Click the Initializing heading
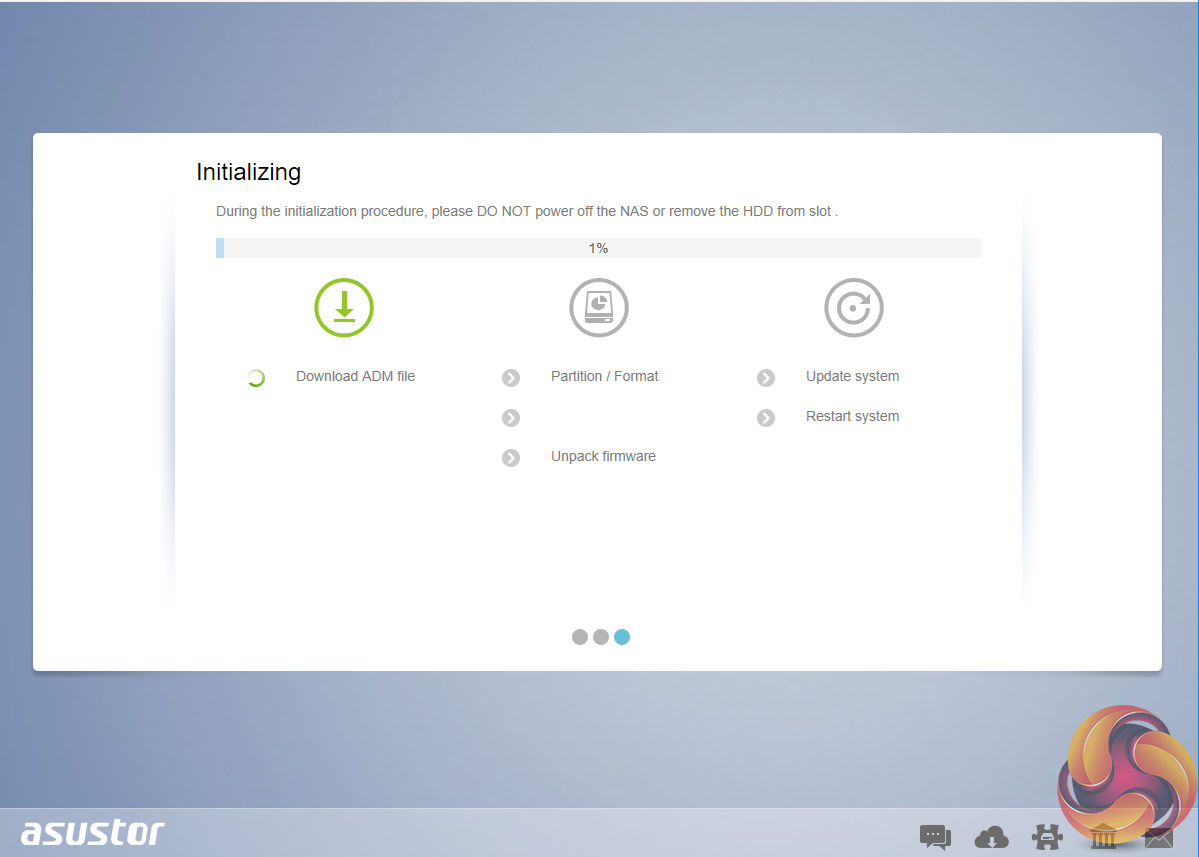This screenshot has height=857, width=1199. pos(249,172)
